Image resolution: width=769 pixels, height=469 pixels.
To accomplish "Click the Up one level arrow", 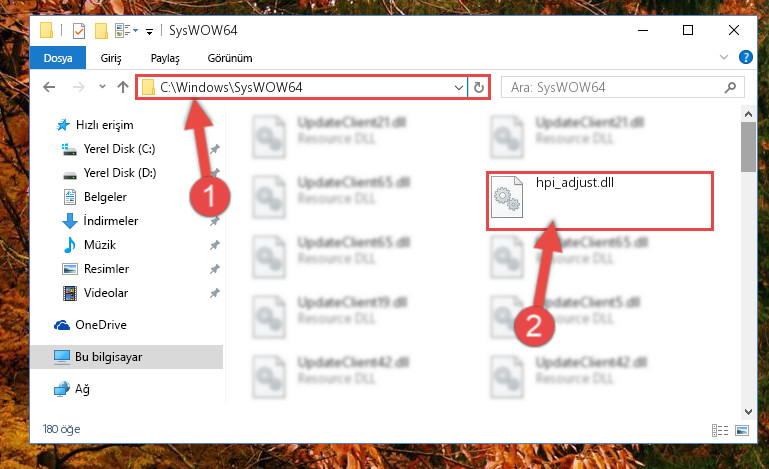I will pos(123,87).
